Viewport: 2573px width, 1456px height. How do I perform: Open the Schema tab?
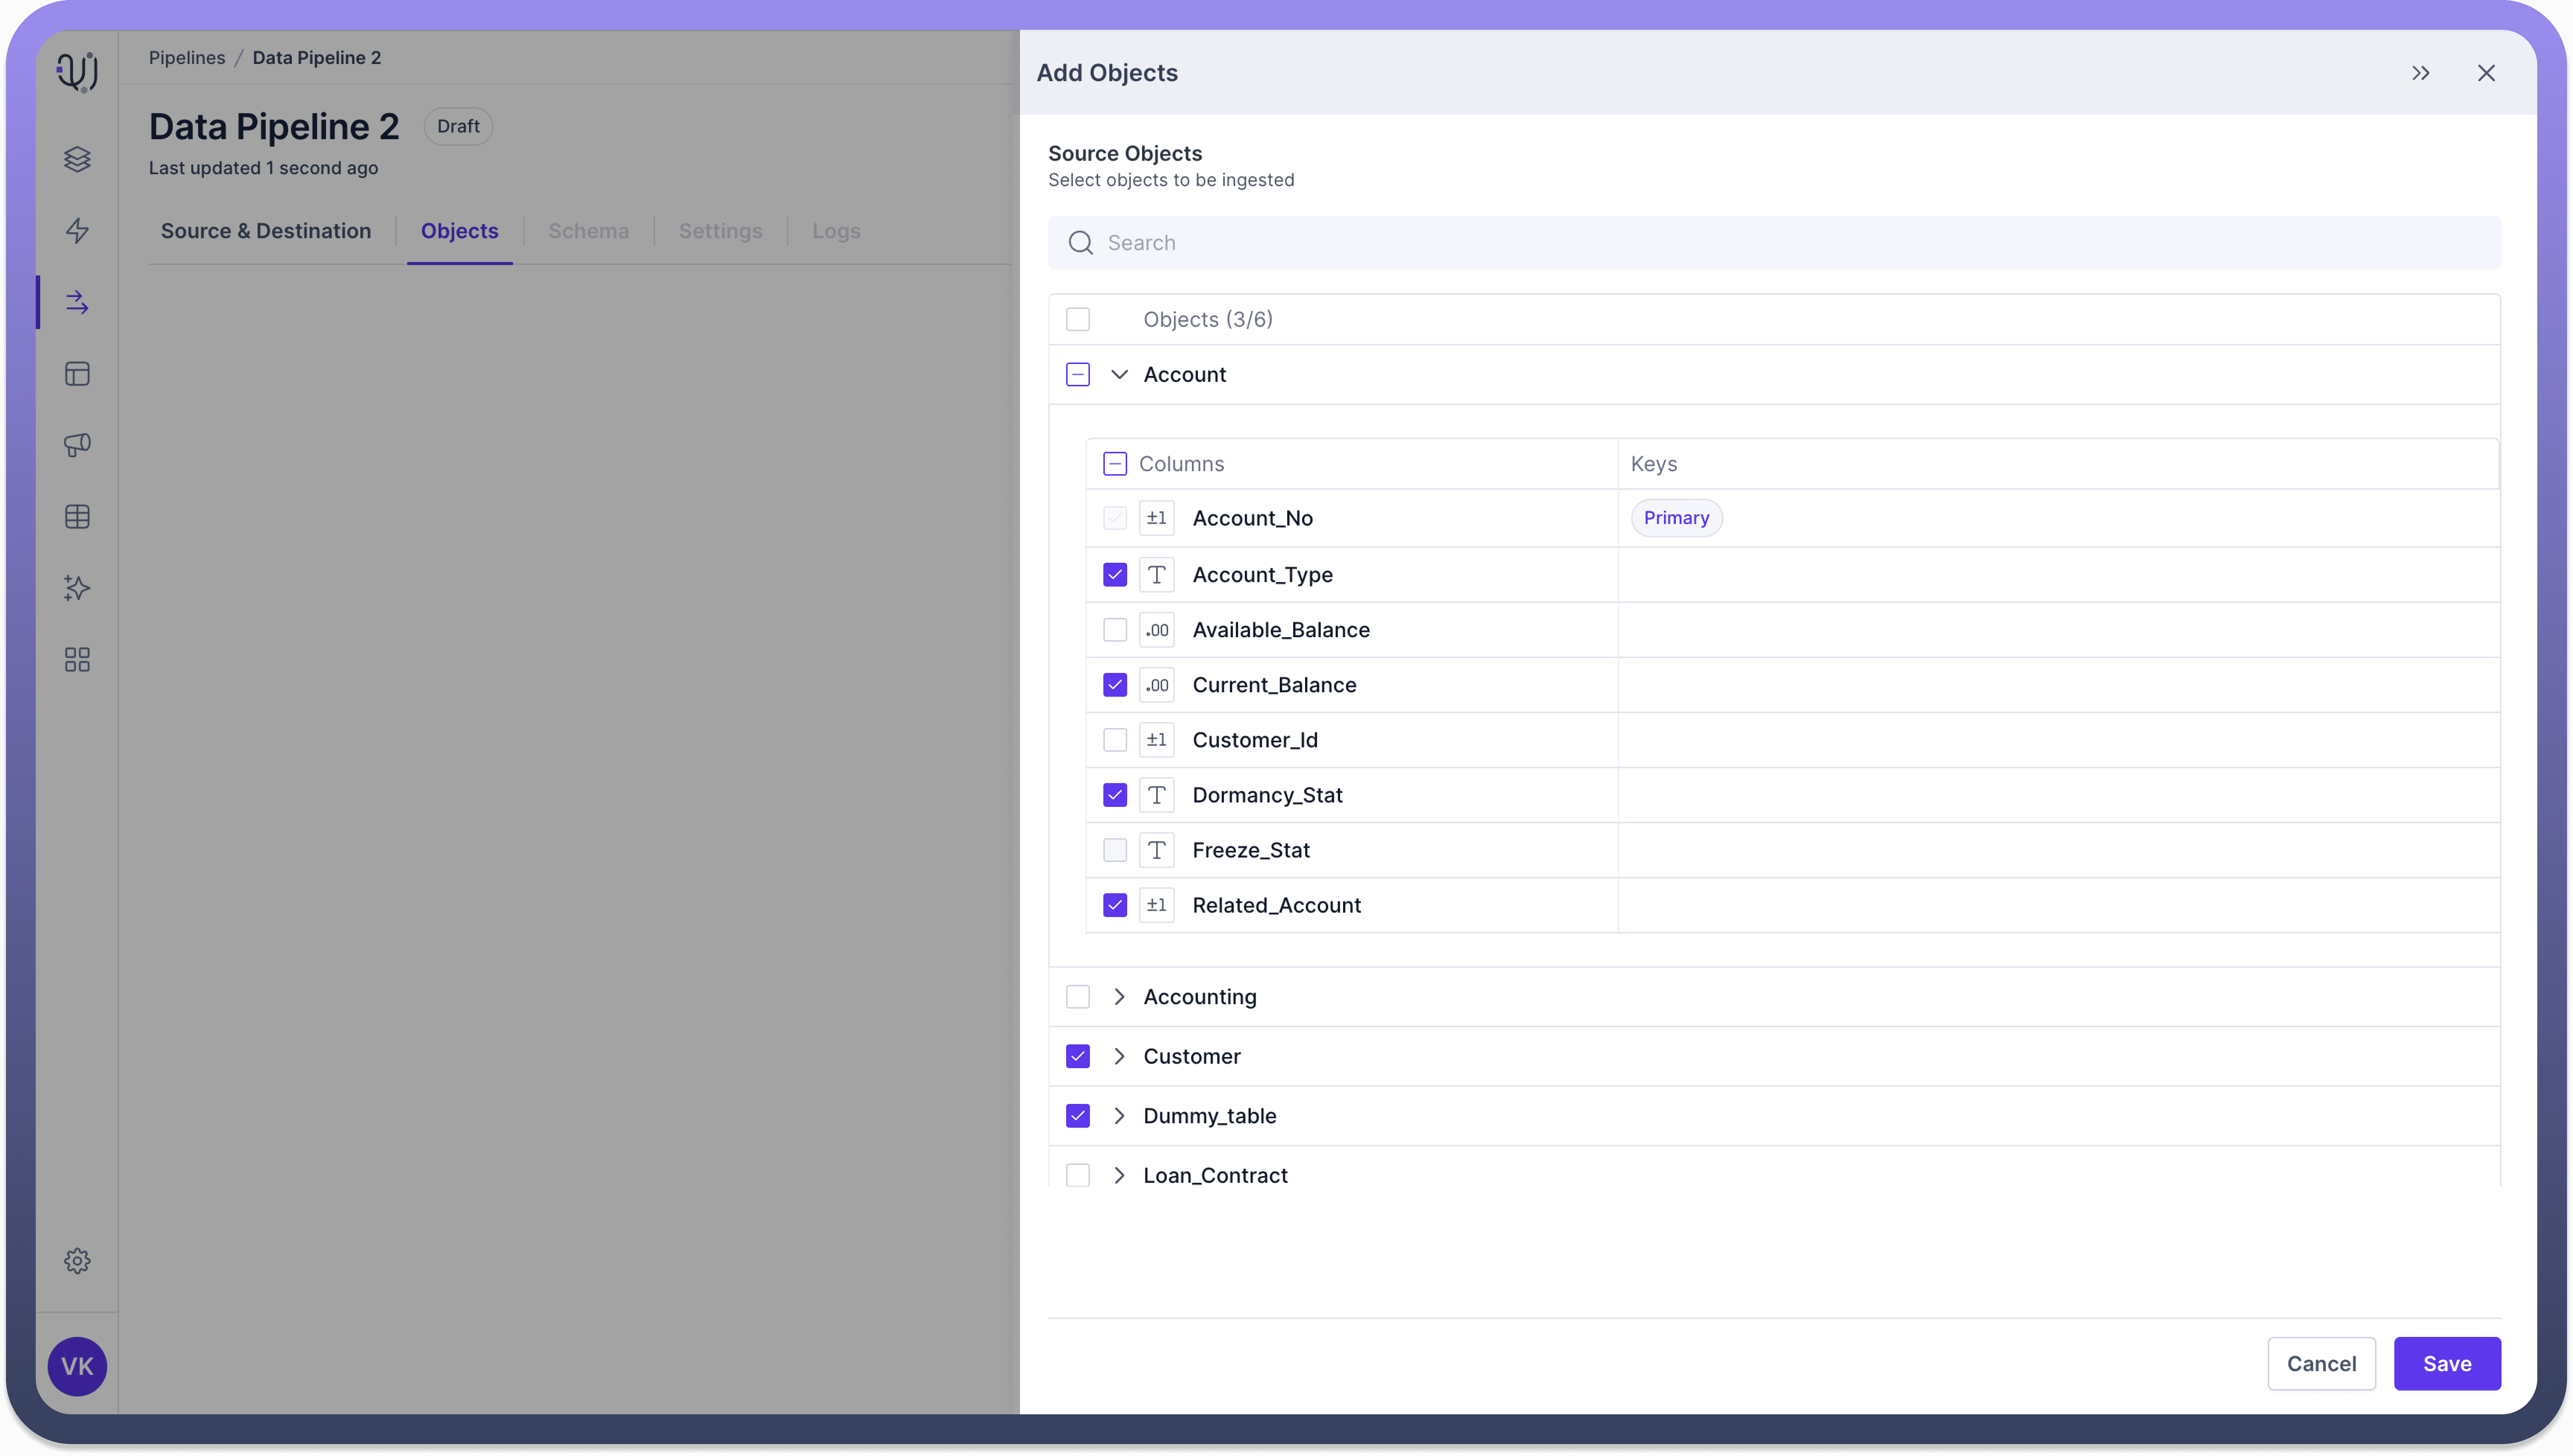point(588,231)
